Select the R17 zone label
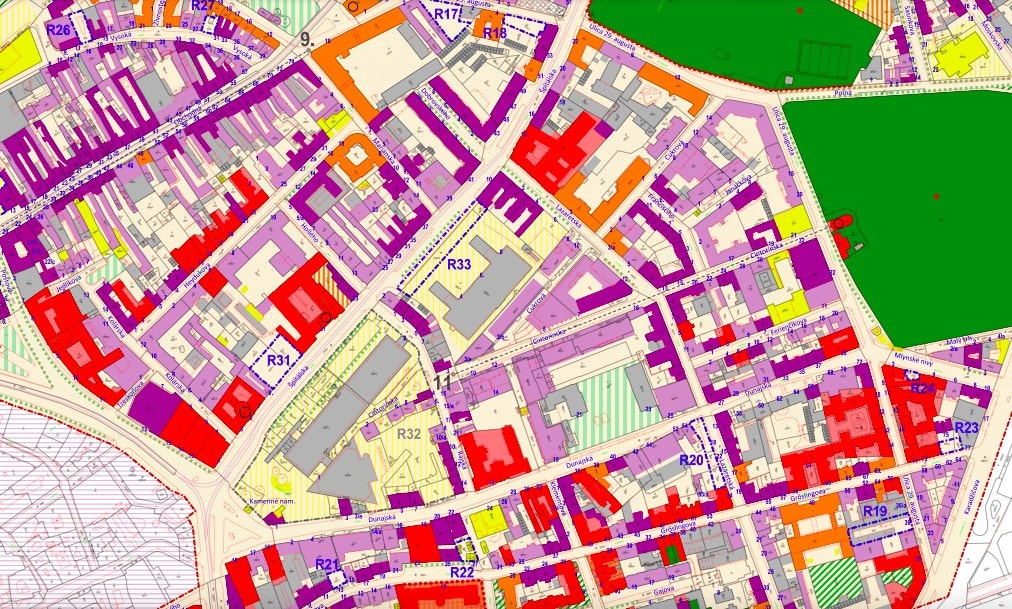The image size is (1012, 609). 446,14
